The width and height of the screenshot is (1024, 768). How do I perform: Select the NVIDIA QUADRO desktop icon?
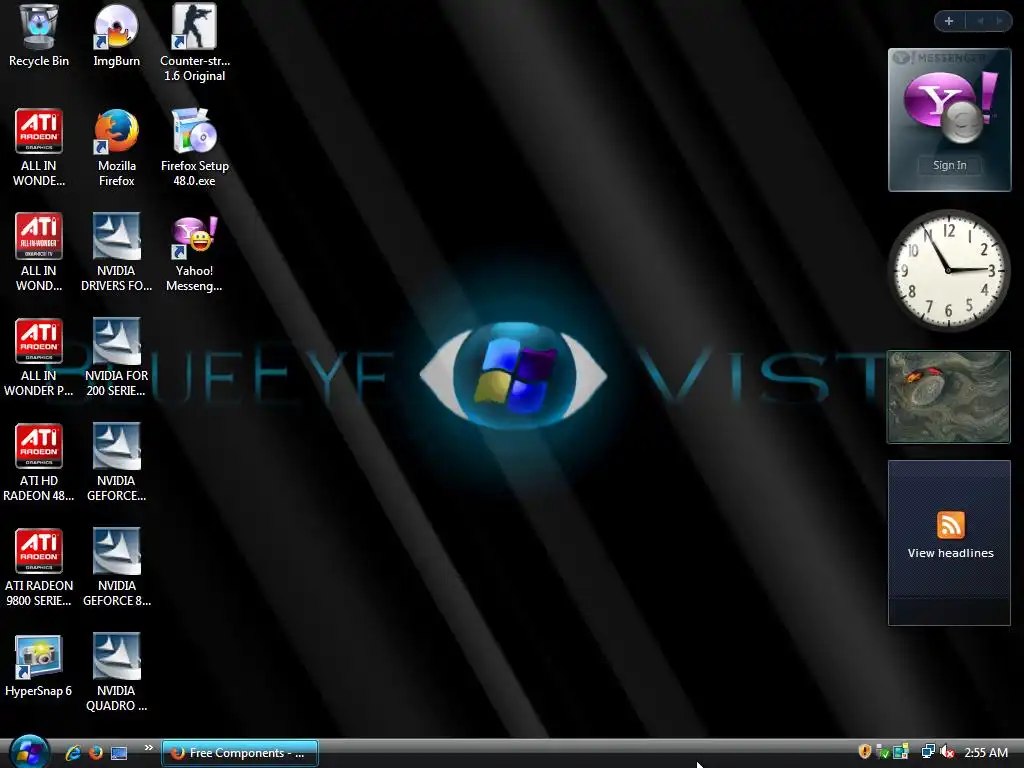116,673
